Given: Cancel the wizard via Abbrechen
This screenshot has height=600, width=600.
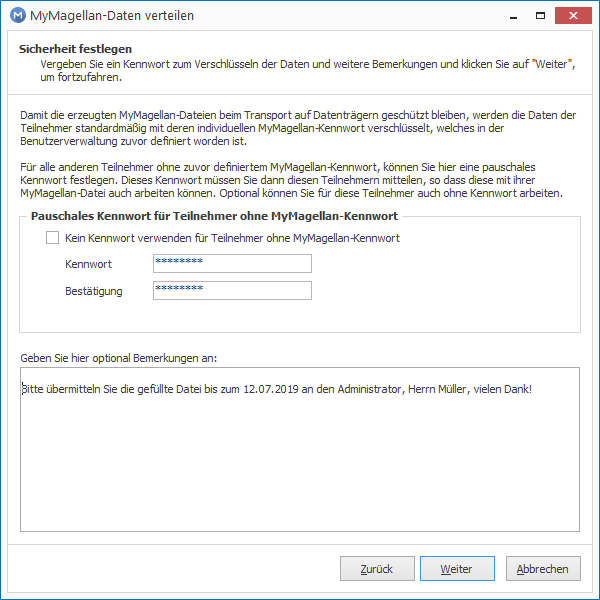Looking at the screenshot, I should 543,569.
